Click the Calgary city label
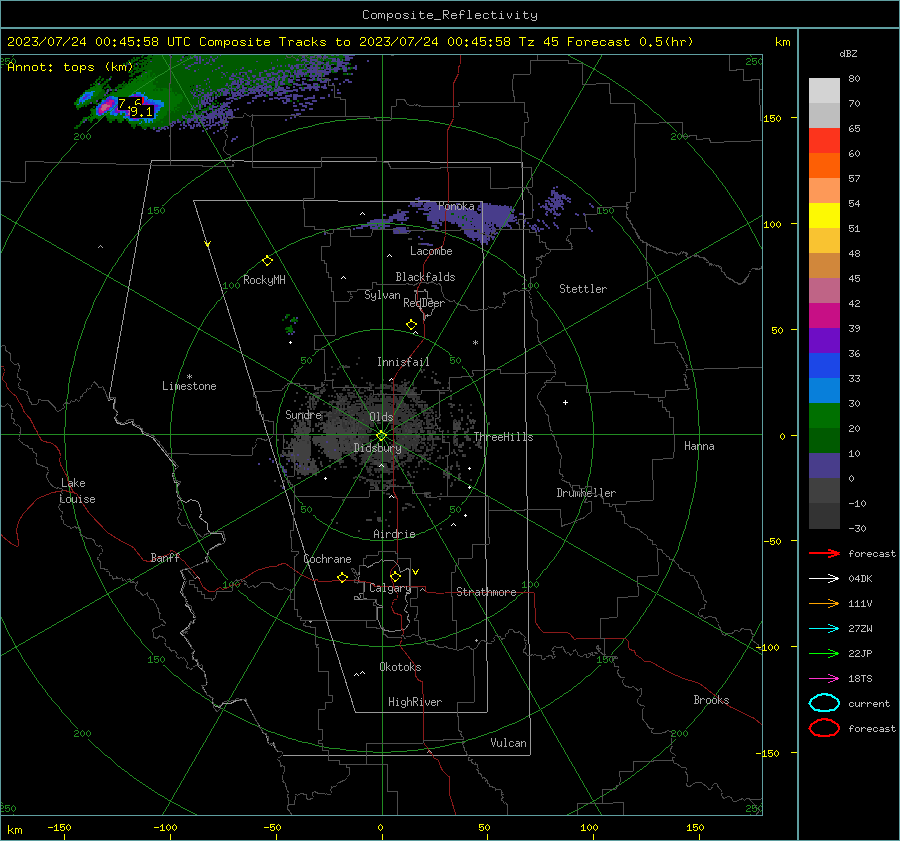 pos(390,588)
